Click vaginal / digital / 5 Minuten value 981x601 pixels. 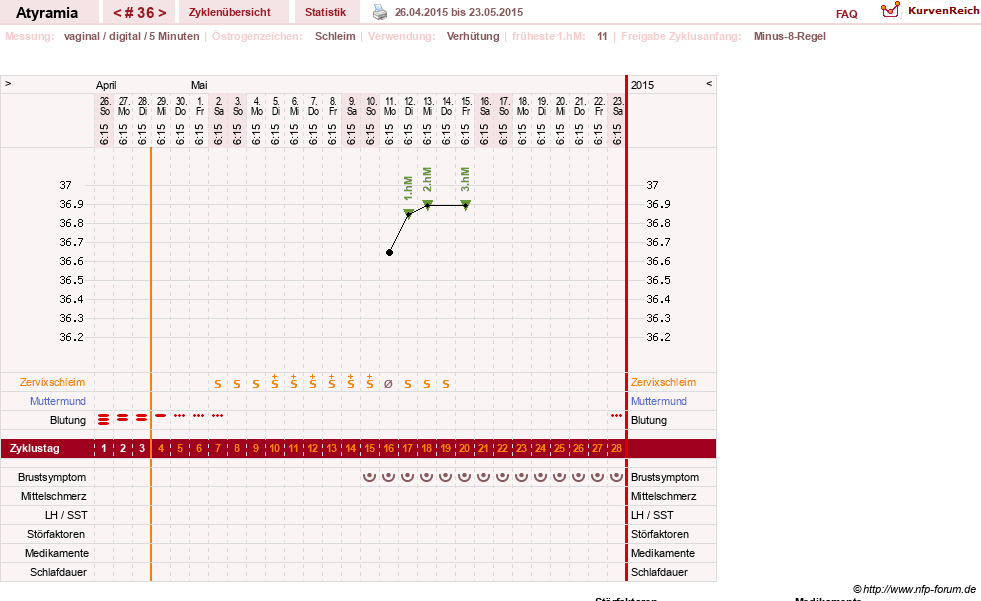131,36
